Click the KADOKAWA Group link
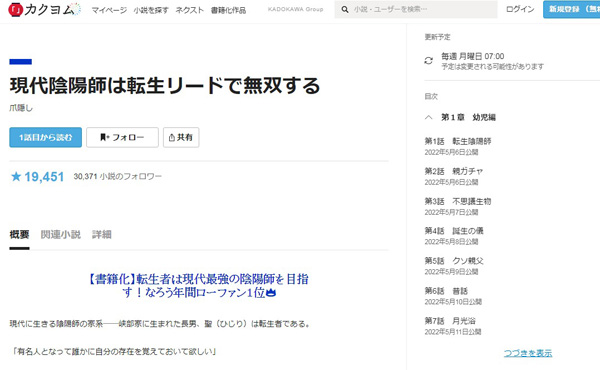Viewport: 600px width, 370px height. 295,9
